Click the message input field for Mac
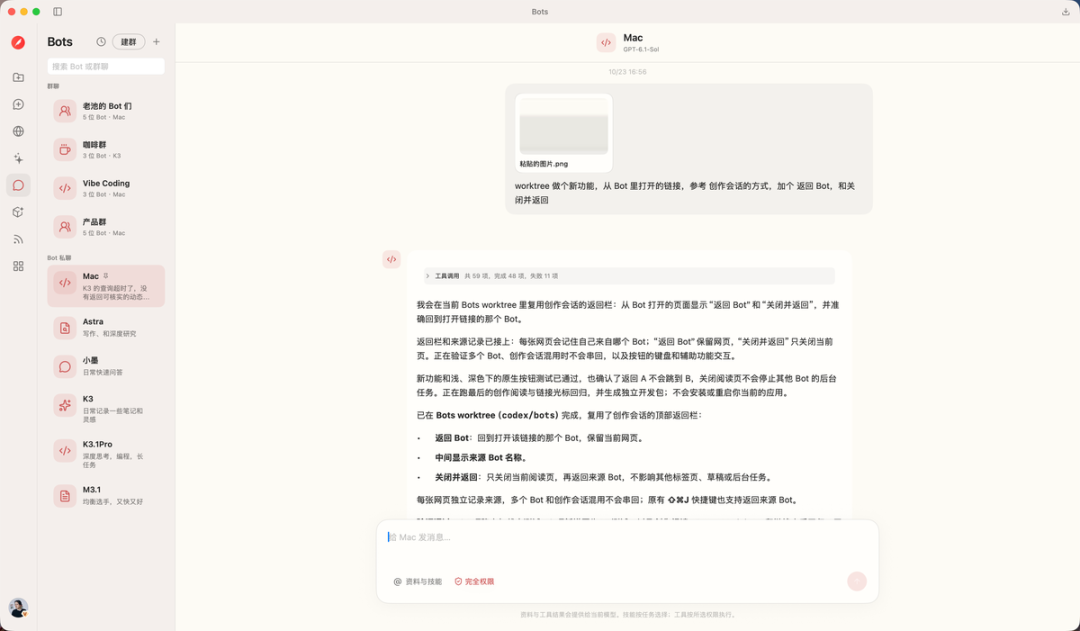The image size is (1080, 631). click(627, 538)
